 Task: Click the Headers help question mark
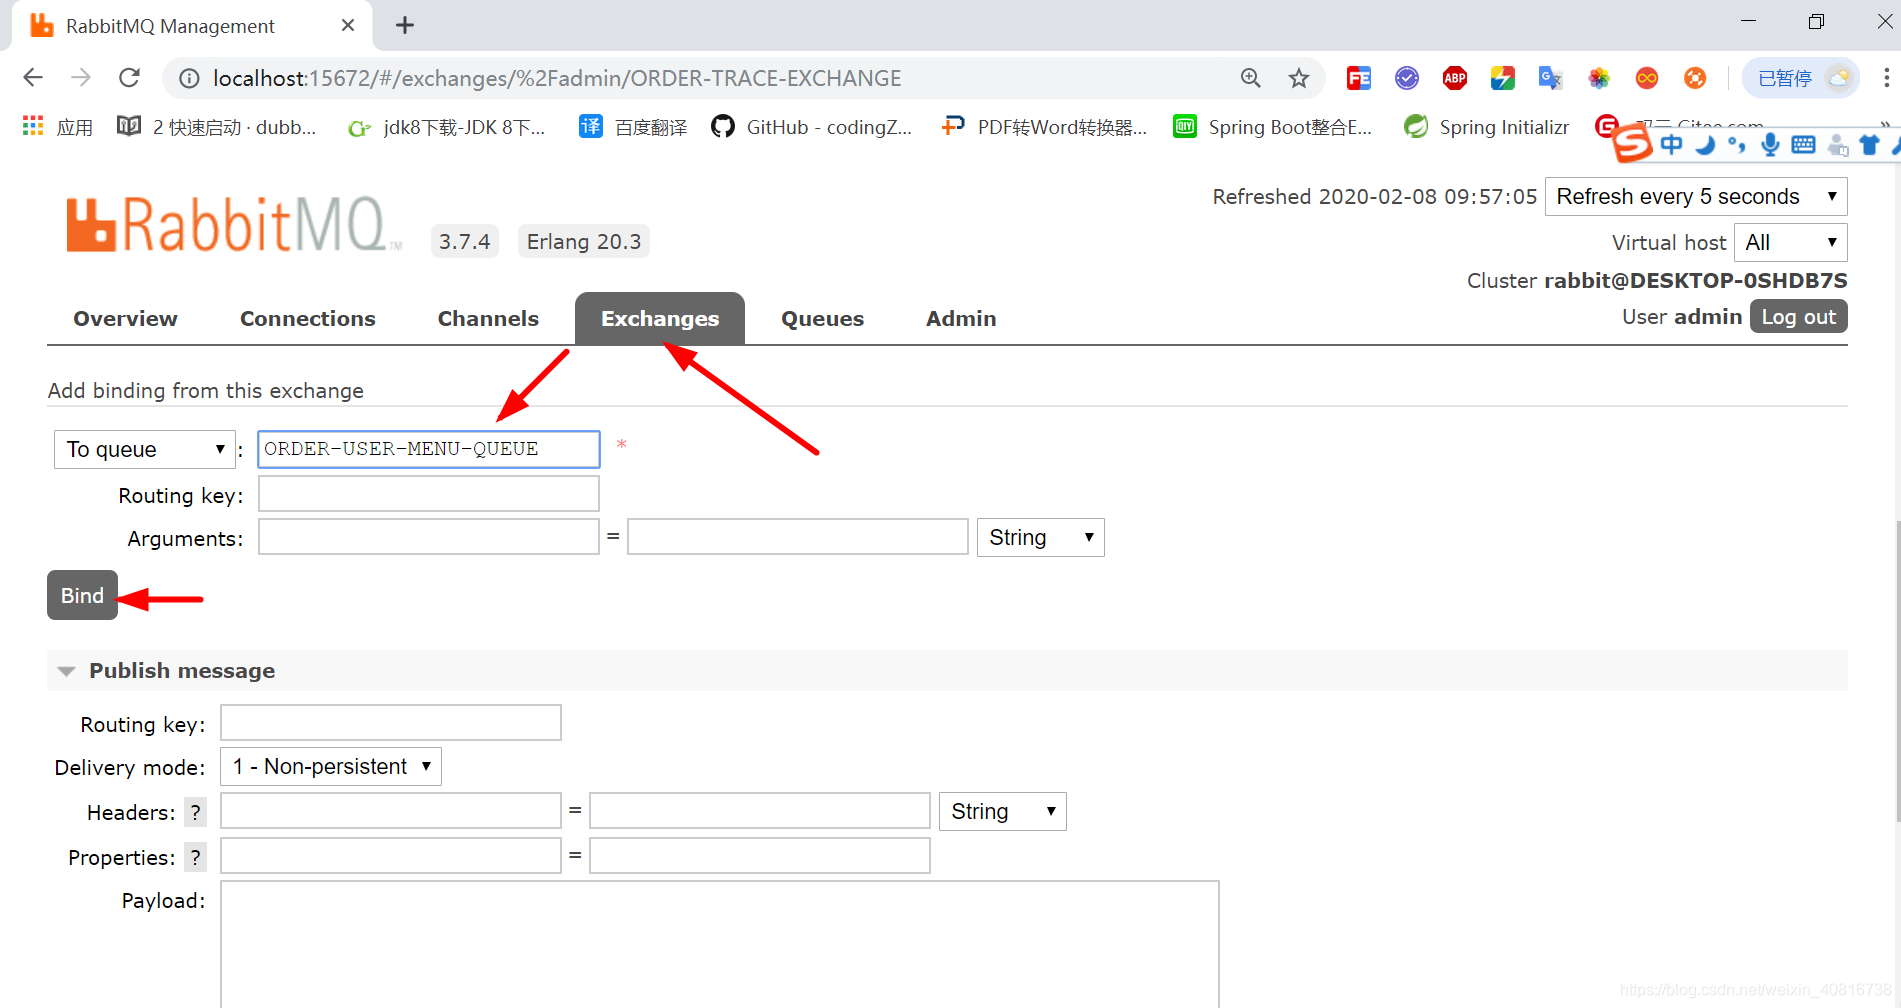[196, 812]
